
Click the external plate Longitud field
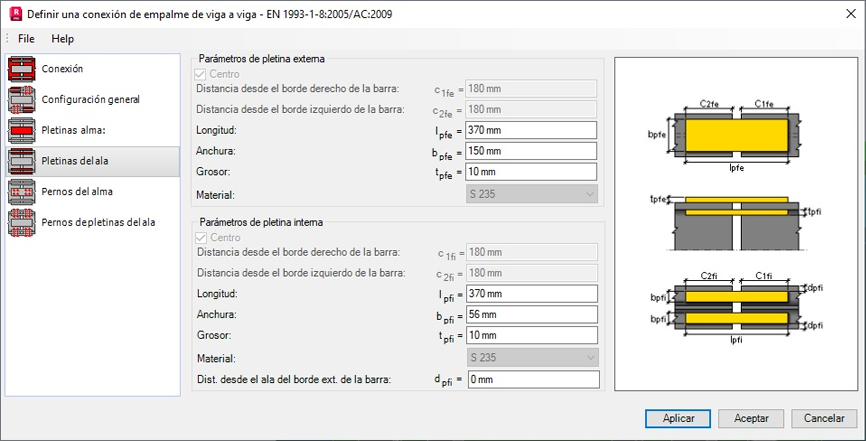coord(531,130)
